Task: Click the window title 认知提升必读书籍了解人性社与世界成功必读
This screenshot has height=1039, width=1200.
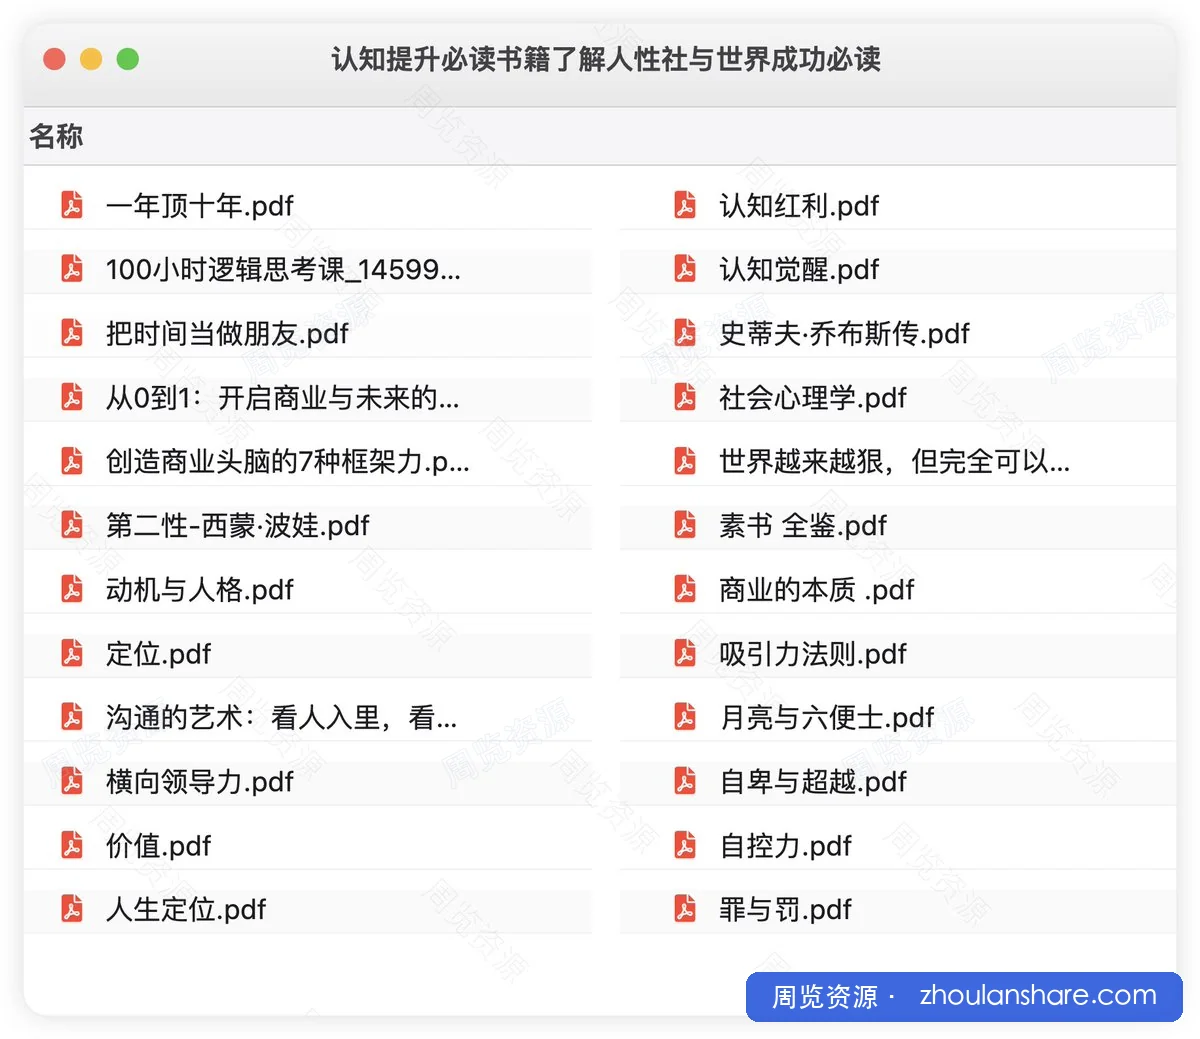Action: pos(606,59)
